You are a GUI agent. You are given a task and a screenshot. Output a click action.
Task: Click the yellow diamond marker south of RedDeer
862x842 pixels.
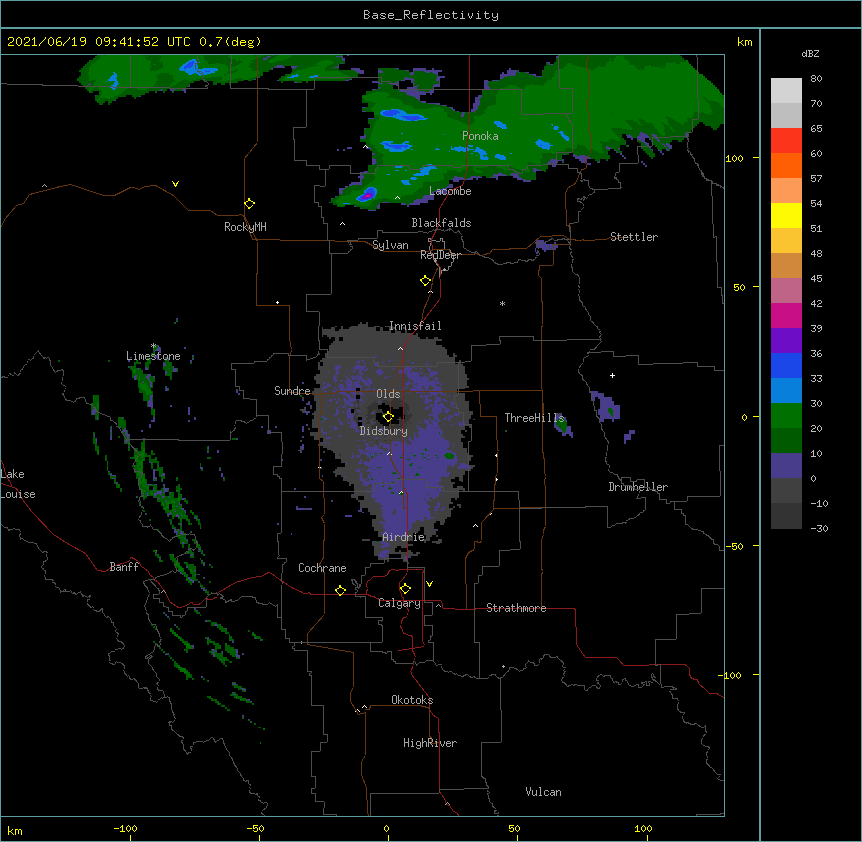[426, 281]
